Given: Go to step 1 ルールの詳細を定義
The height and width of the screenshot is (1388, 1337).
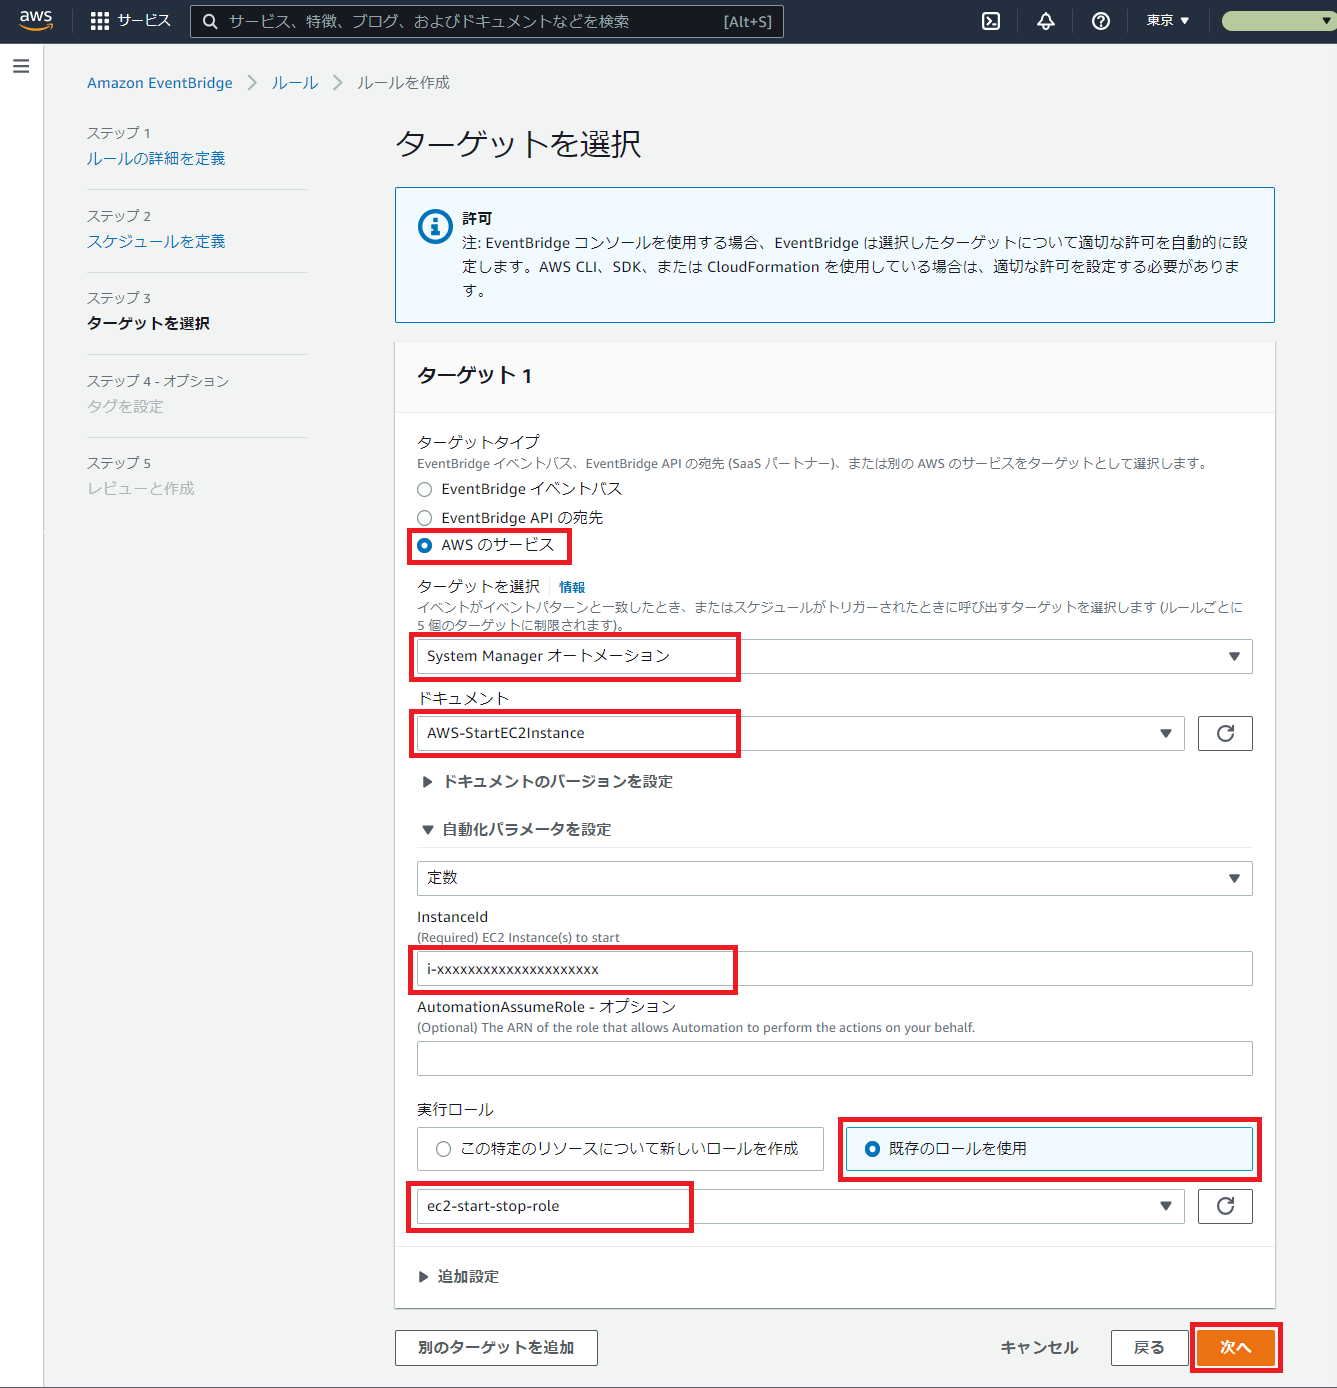Looking at the screenshot, I should pyautogui.click(x=156, y=158).
